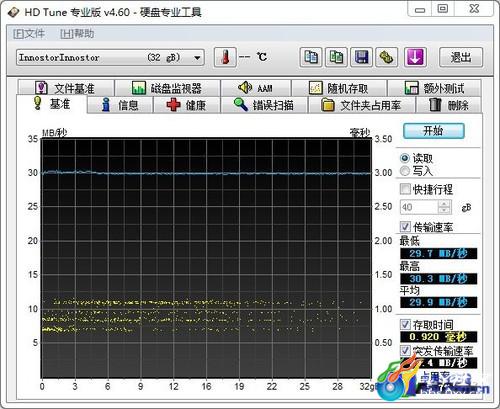This screenshot has width=500, height=409.
Task: Select the 写入 write radio button
Action: click(405, 171)
